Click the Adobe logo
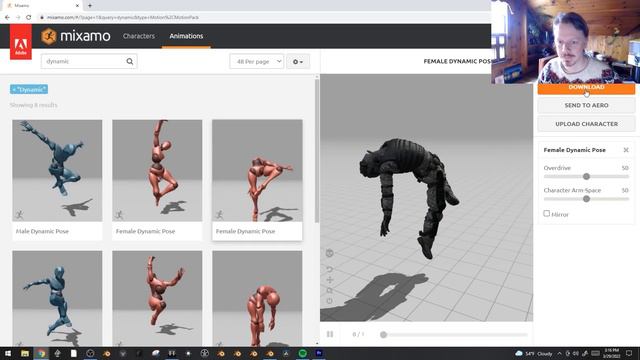This screenshot has height=360, width=640. click(x=21, y=42)
